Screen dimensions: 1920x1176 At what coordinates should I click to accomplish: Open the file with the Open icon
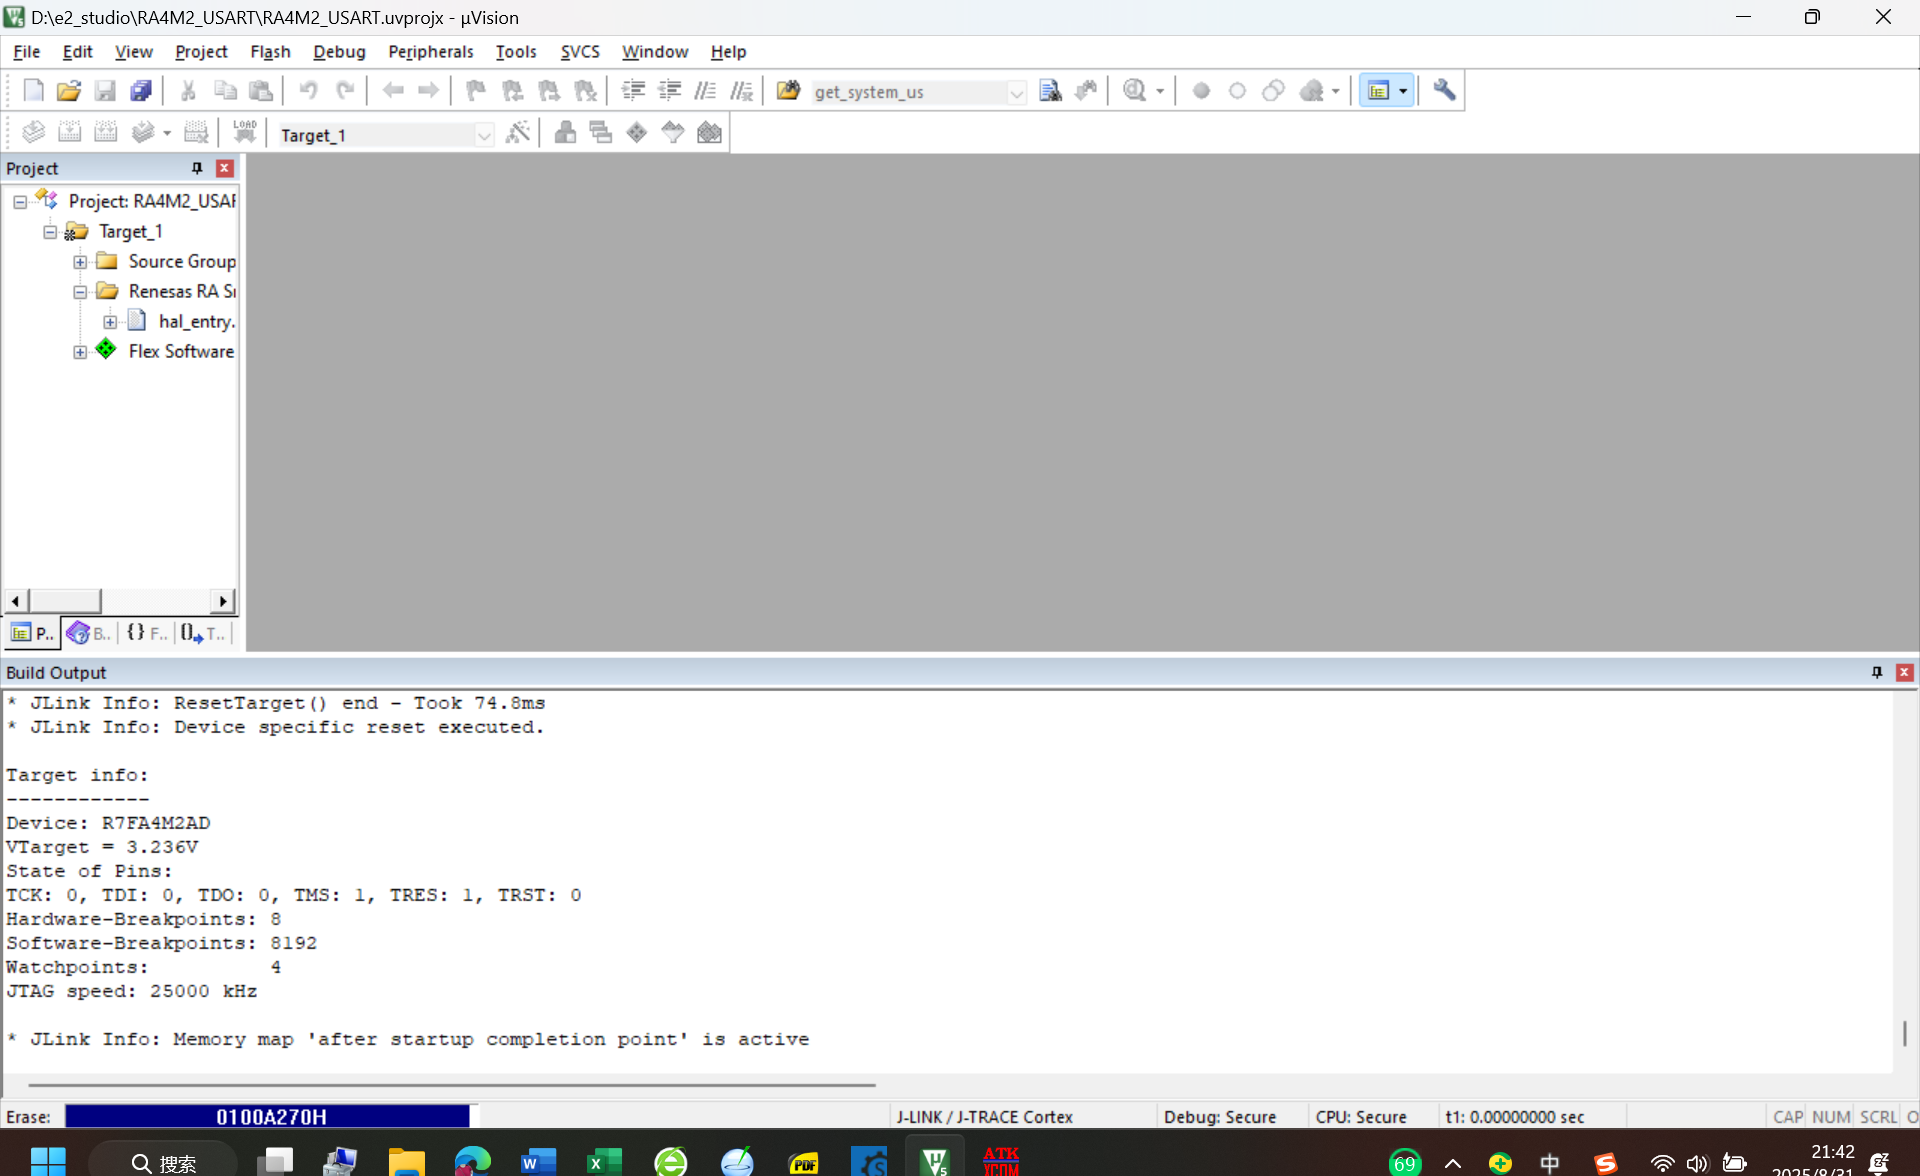tap(68, 91)
